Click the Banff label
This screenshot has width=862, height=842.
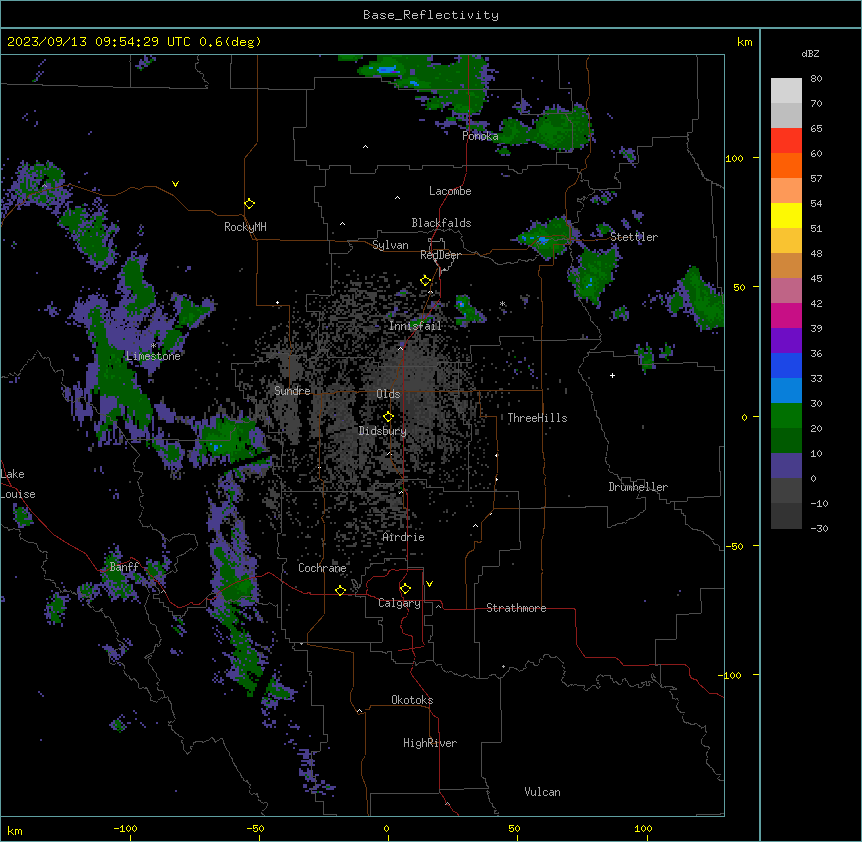pyautogui.click(x=124, y=567)
